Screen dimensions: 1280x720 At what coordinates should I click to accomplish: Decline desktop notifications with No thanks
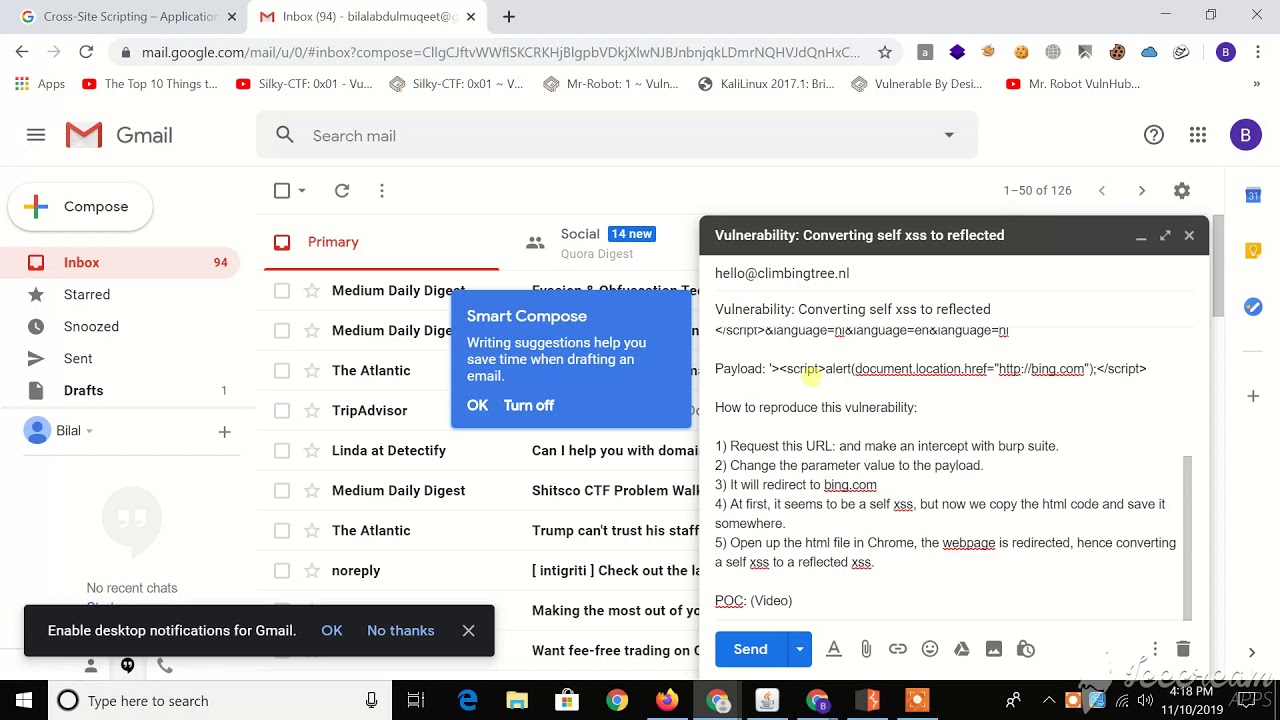click(x=400, y=630)
